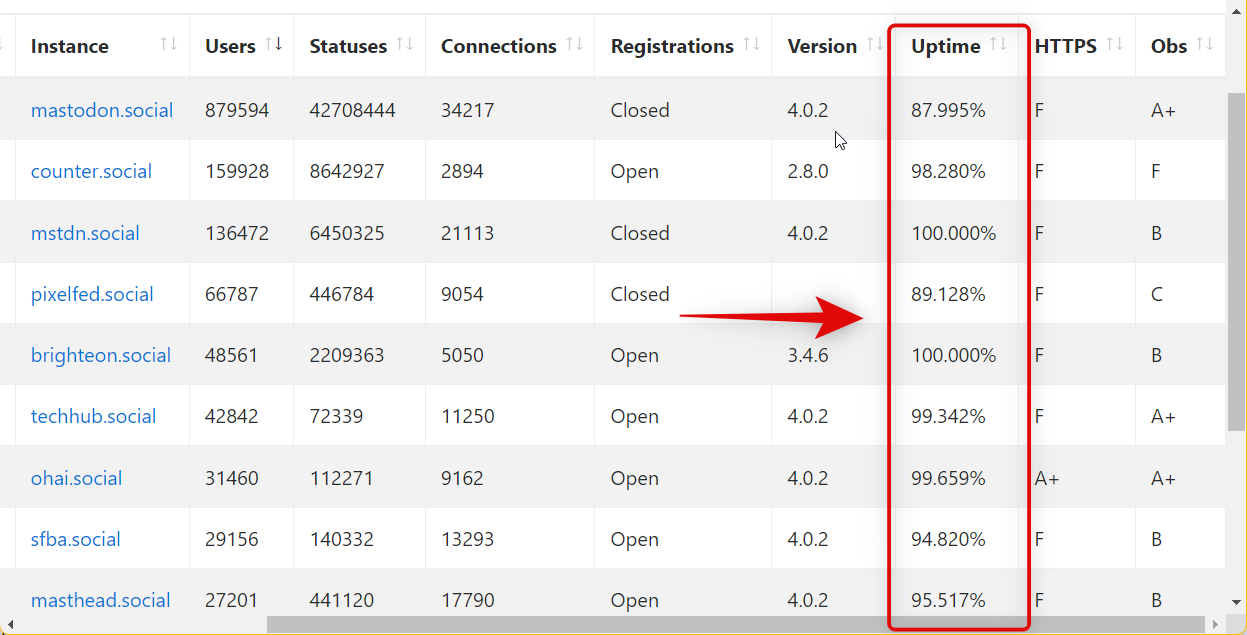The height and width of the screenshot is (635, 1247).
Task: Sort table by Registrations column arrows
Action: click(751, 44)
